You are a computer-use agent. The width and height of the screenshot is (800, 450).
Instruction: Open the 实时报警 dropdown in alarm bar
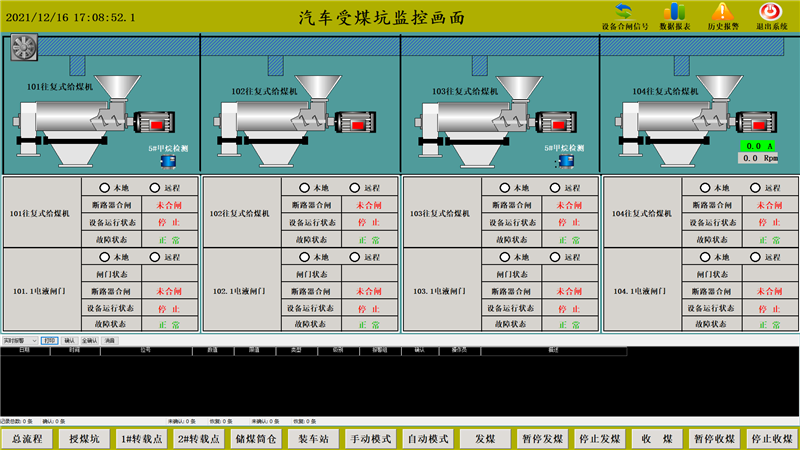pyautogui.click(x=20, y=340)
